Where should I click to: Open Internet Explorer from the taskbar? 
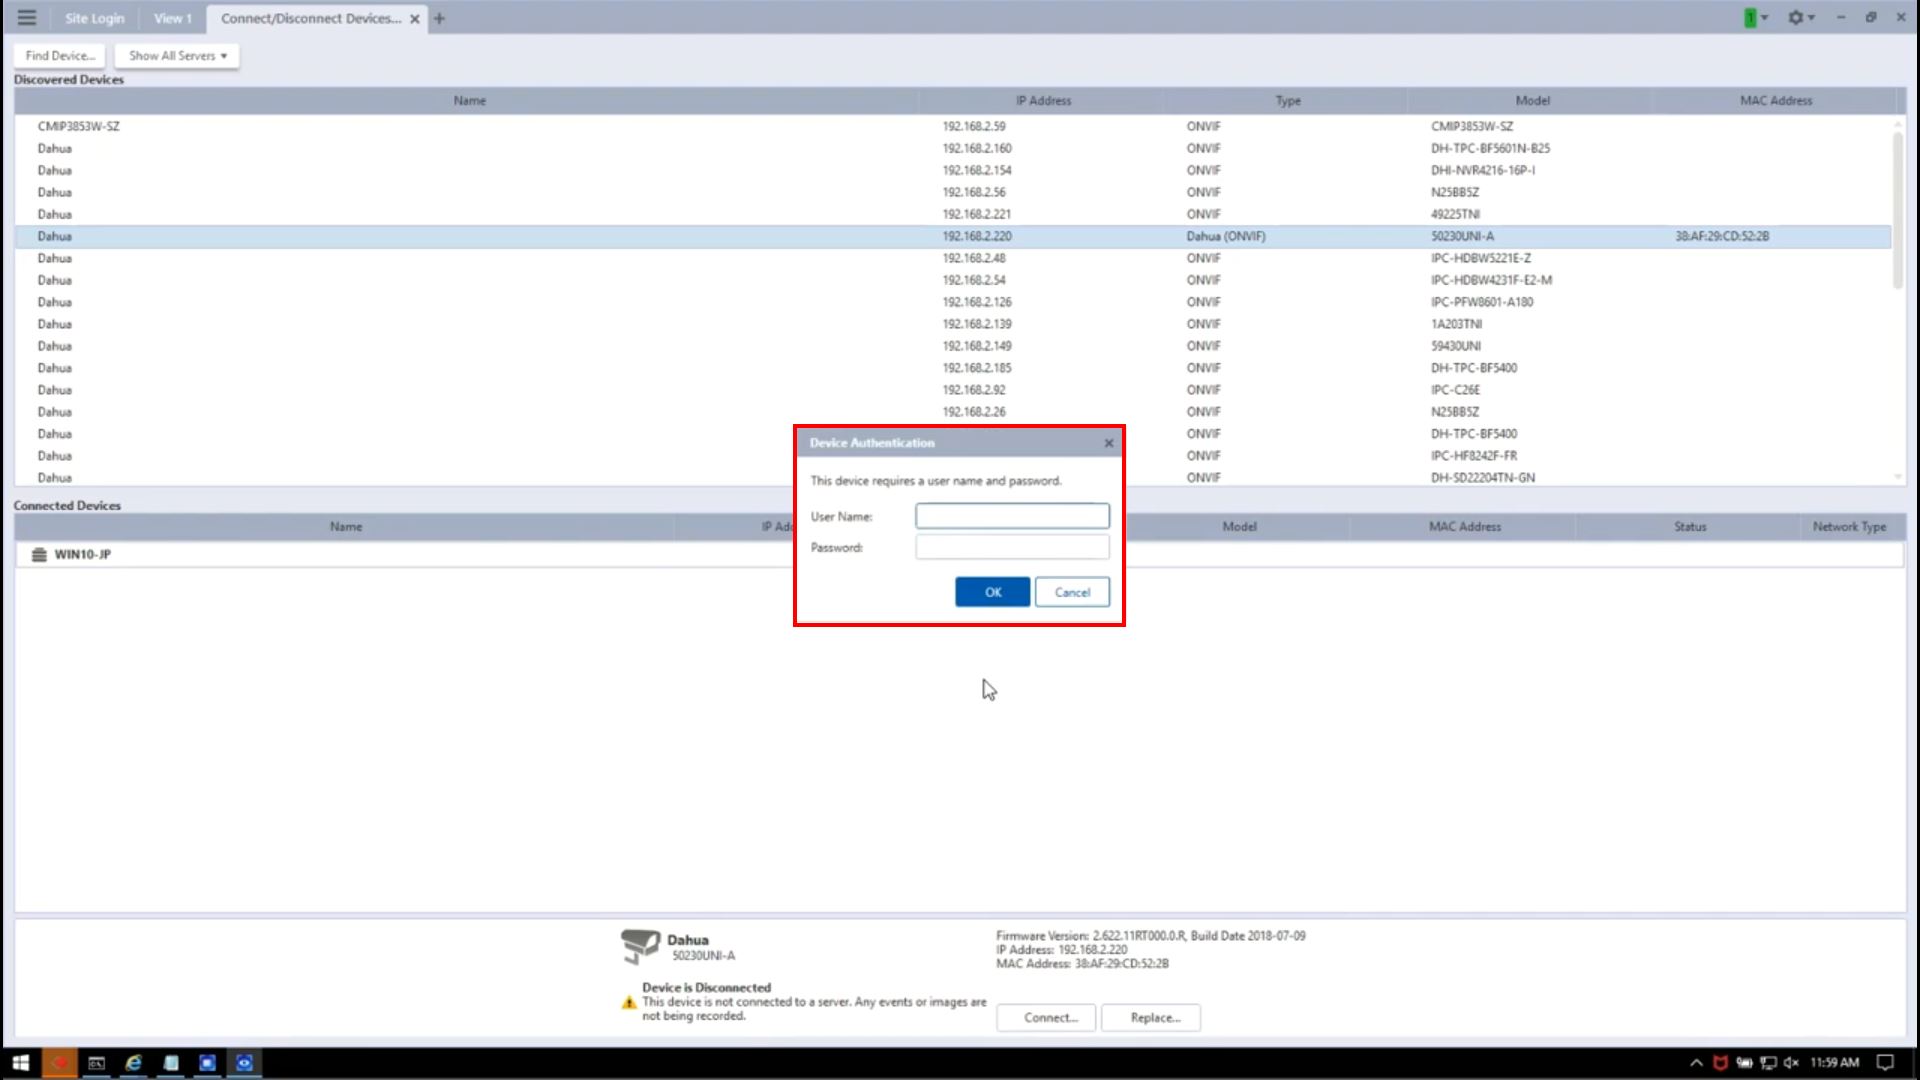pyautogui.click(x=133, y=1063)
